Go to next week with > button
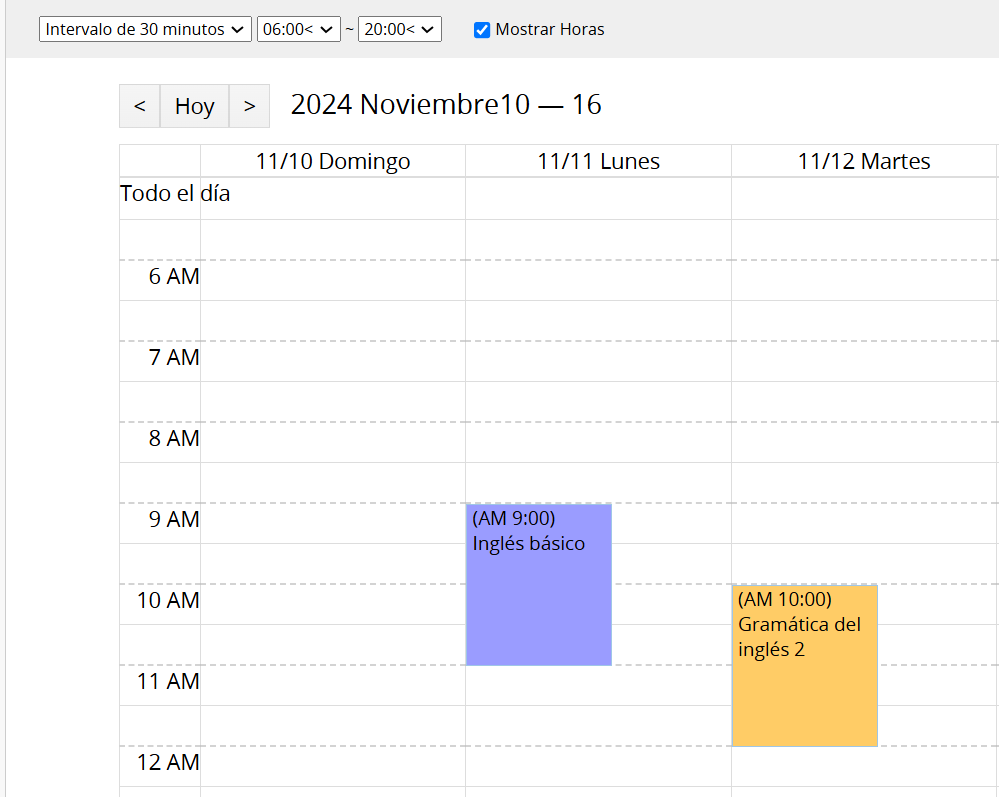 coord(249,106)
